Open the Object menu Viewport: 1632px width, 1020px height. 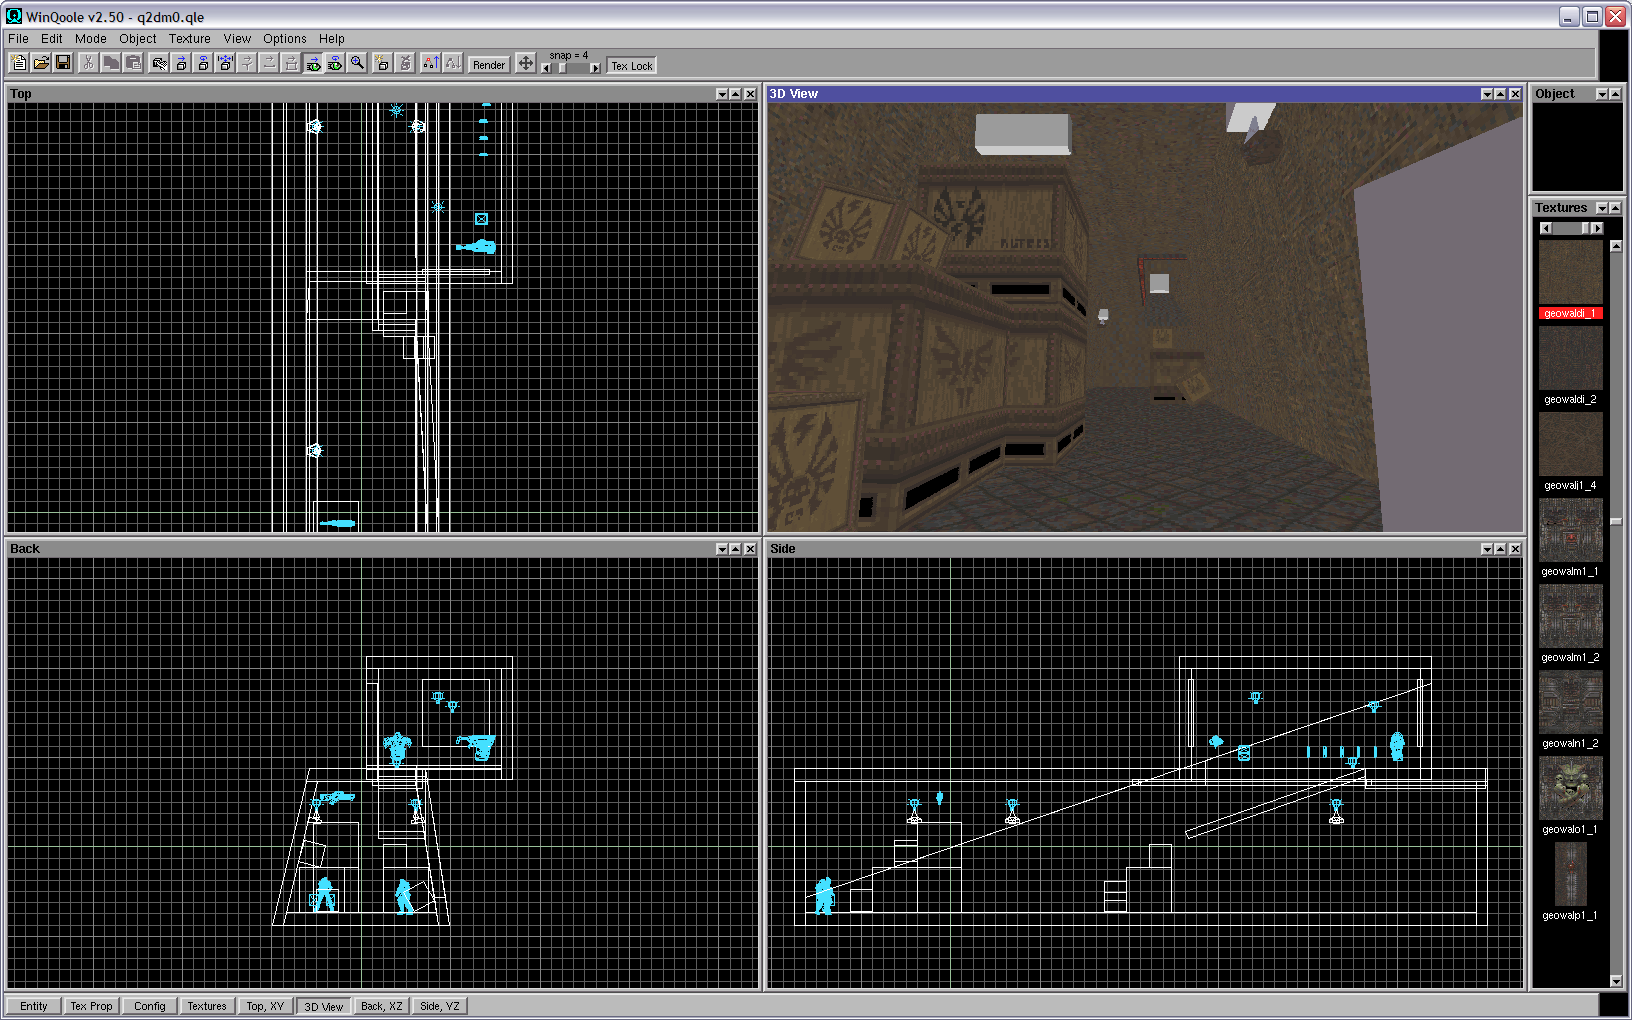pyautogui.click(x=138, y=39)
